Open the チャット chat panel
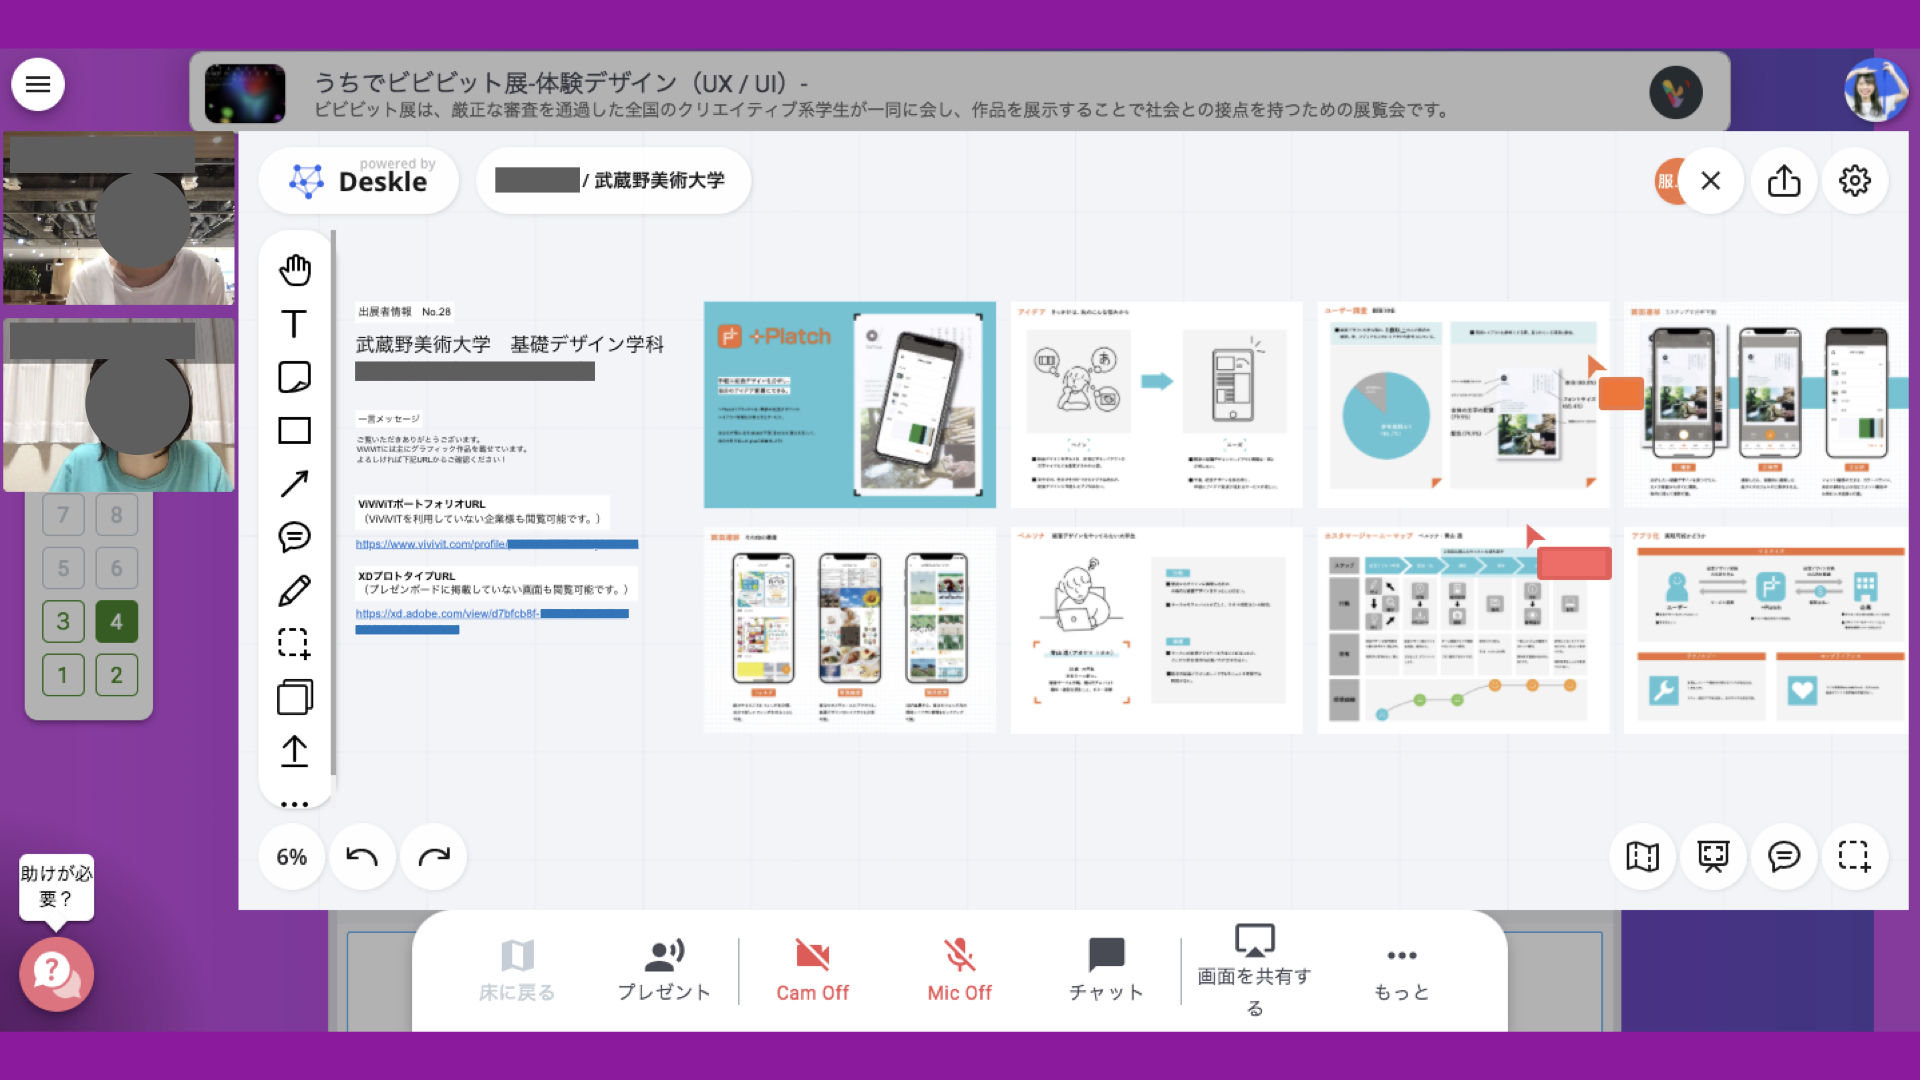The height and width of the screenshot is (1080, 1920). [x=1106, y=970]
